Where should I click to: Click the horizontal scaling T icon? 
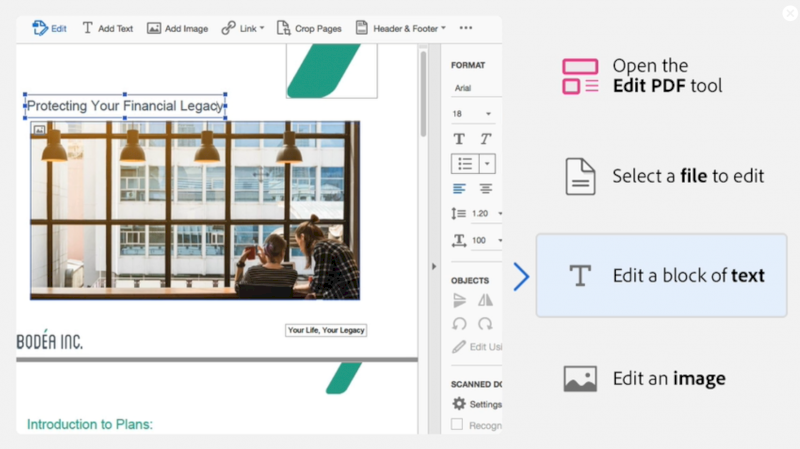[459, 240]
